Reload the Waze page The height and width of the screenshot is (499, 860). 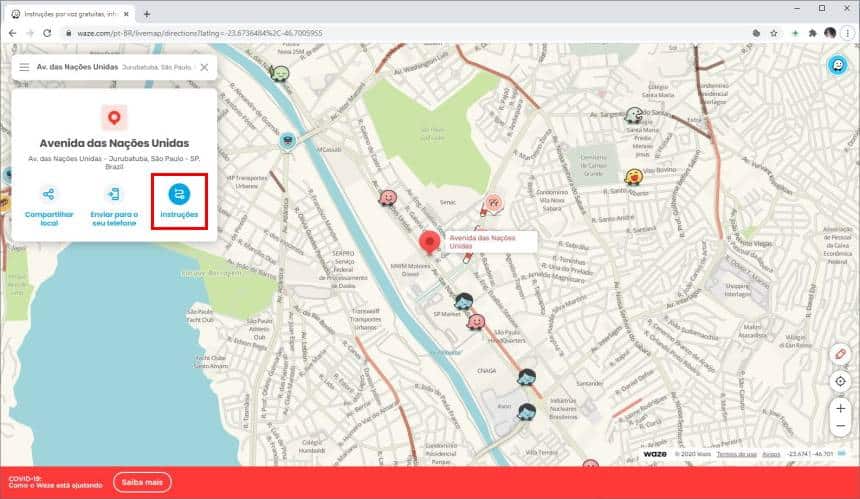pos(47,33)
